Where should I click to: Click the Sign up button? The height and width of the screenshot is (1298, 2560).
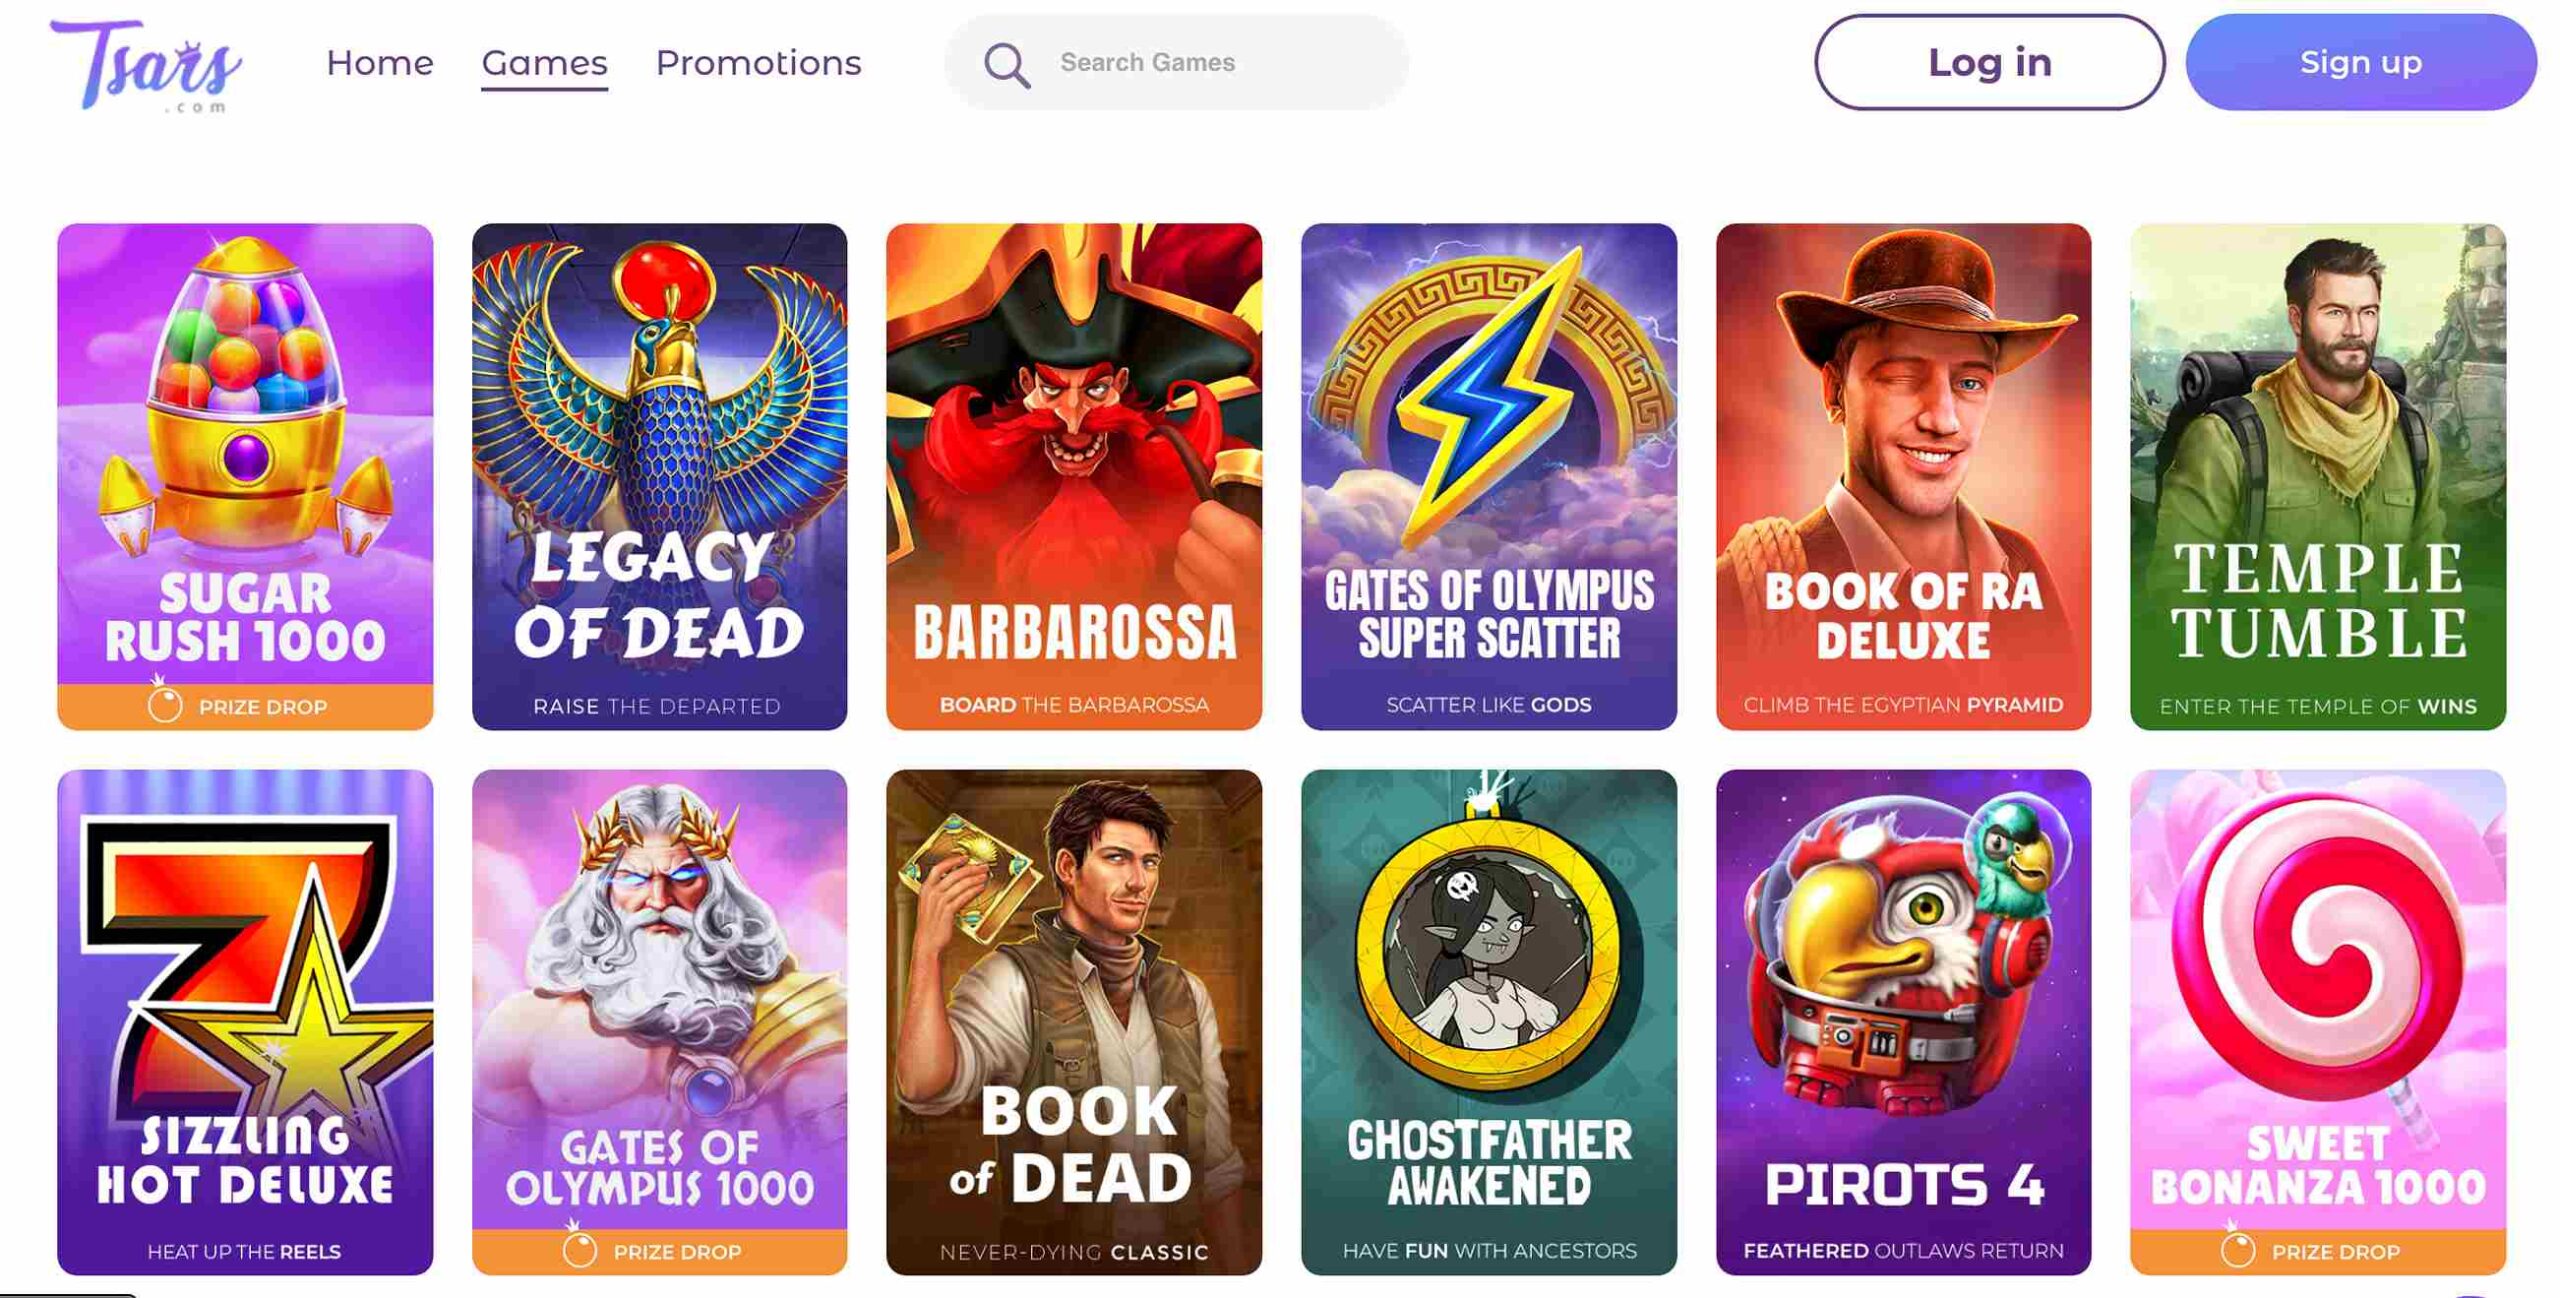[2360, 62]
